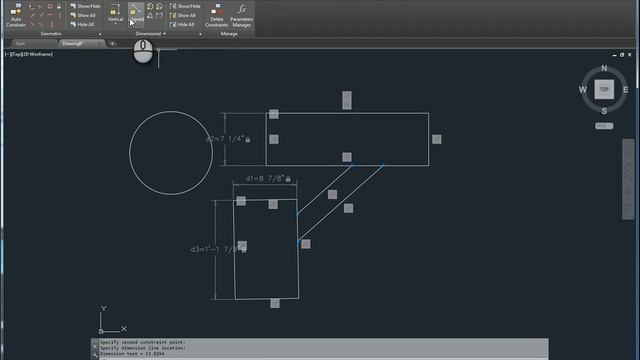Run Auto Constrain tool

[x=16, y=15]
